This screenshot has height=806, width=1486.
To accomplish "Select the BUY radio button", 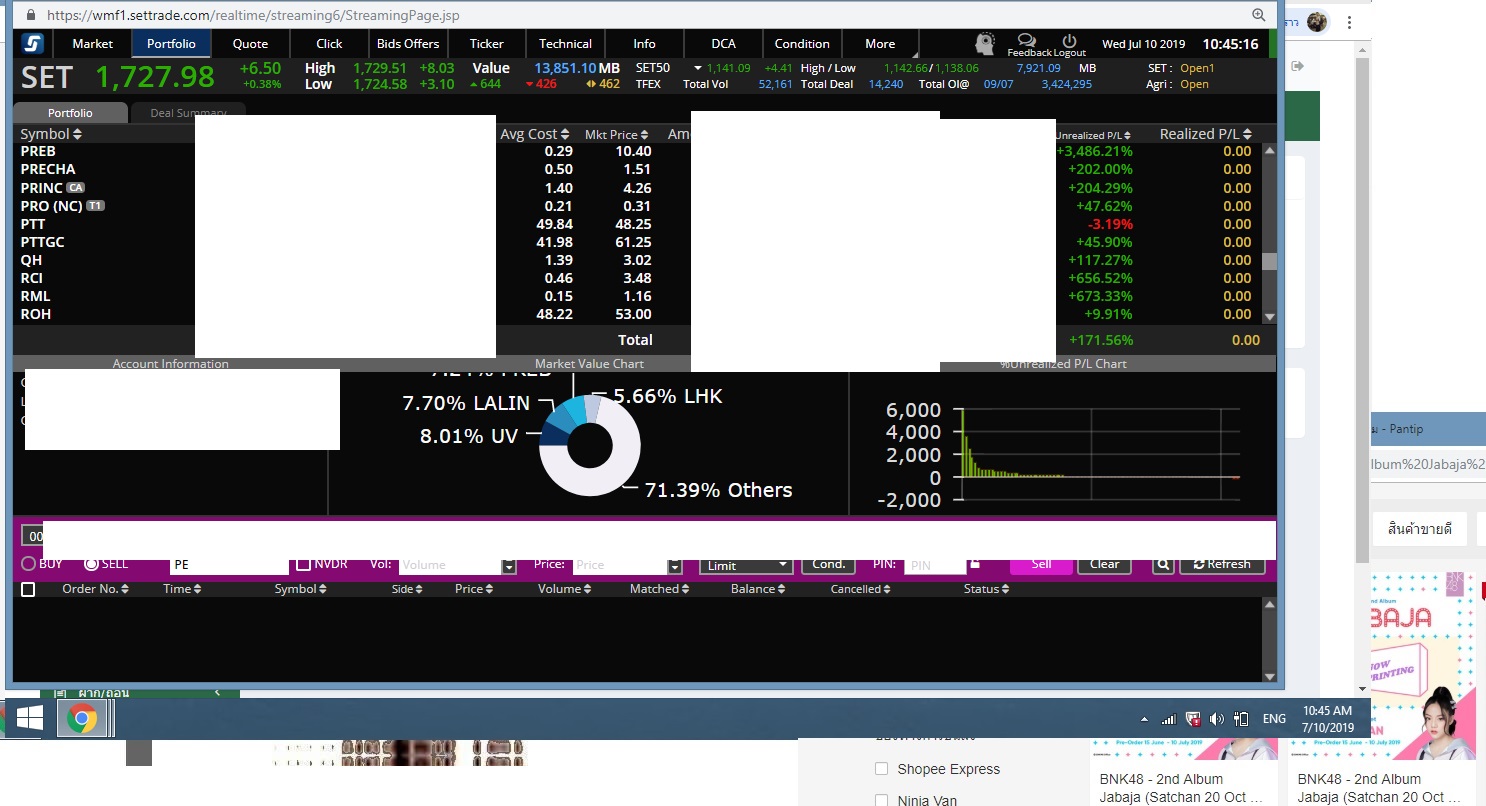I will 29,564.
